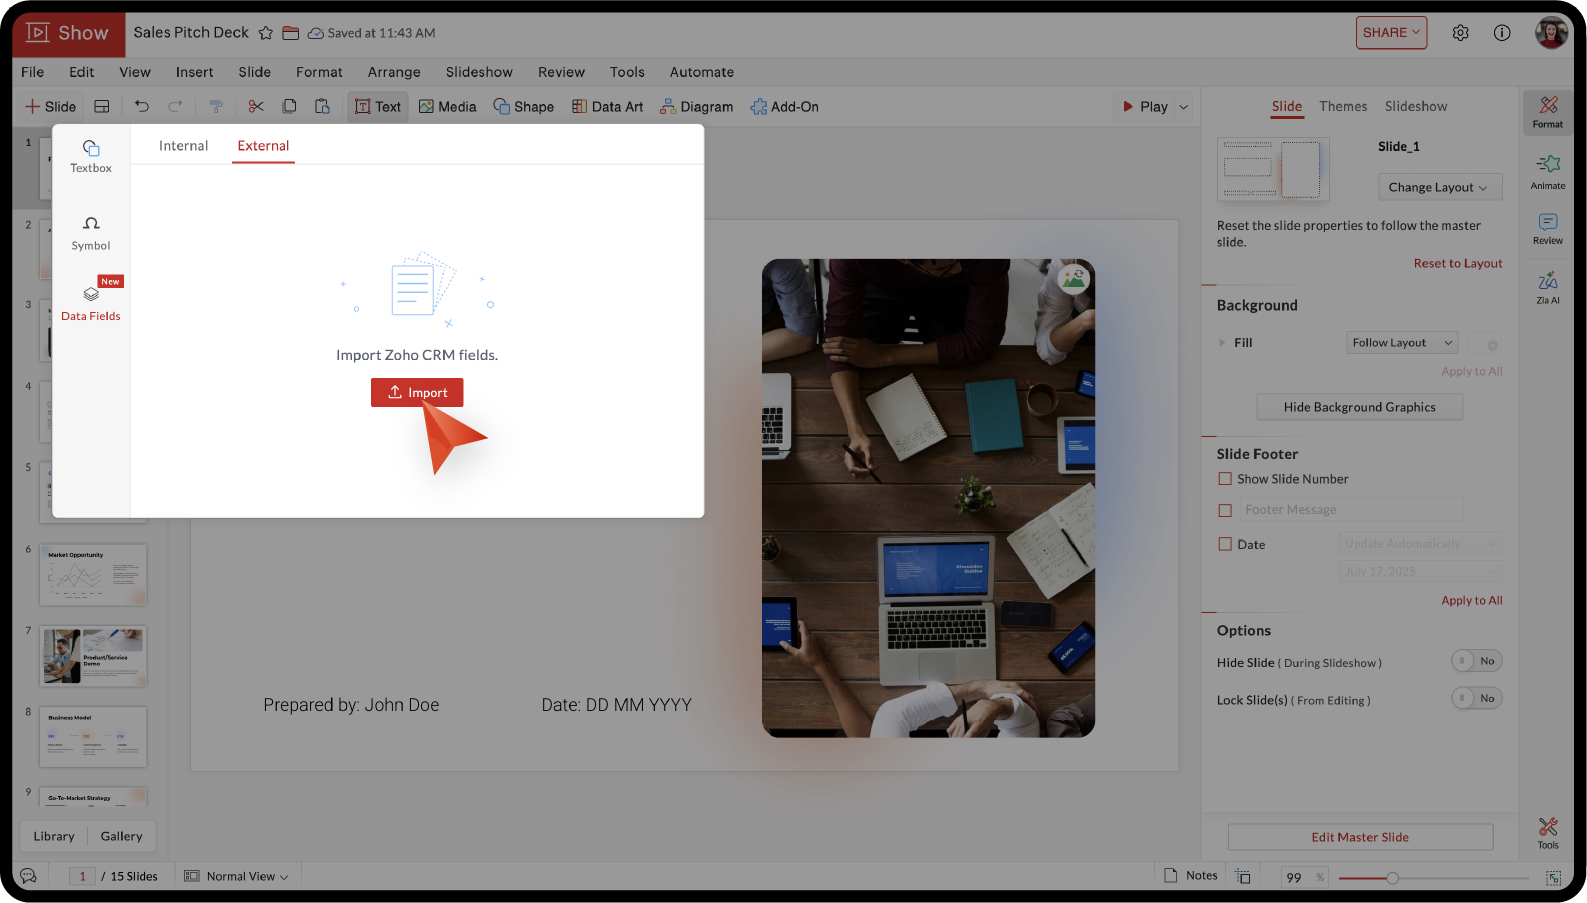Viewport: 1587px width, 903px height.
Task: Toggle the Lock Slide(s) switch
Action: (1477, 698)
